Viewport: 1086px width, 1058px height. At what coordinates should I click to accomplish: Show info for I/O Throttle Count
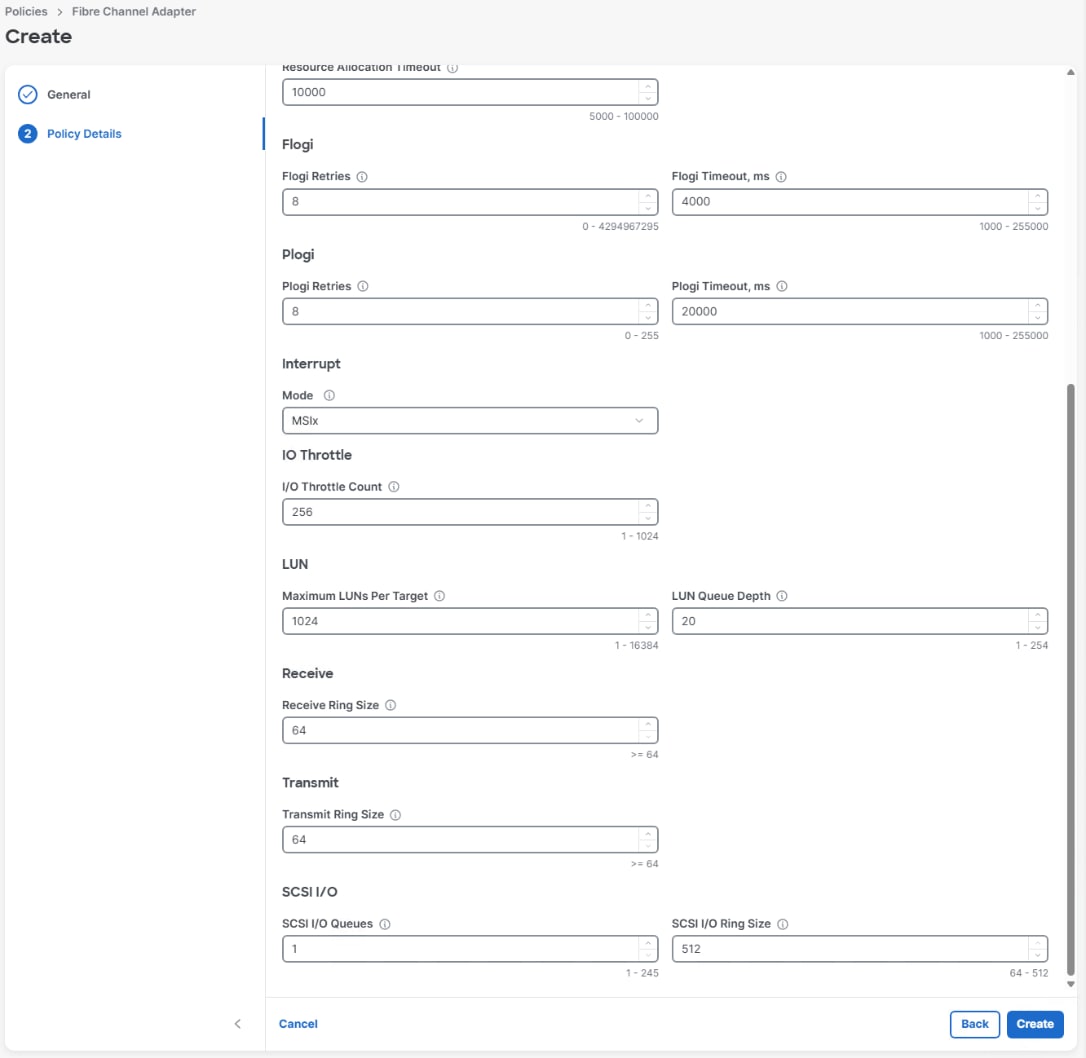[393, 487]
